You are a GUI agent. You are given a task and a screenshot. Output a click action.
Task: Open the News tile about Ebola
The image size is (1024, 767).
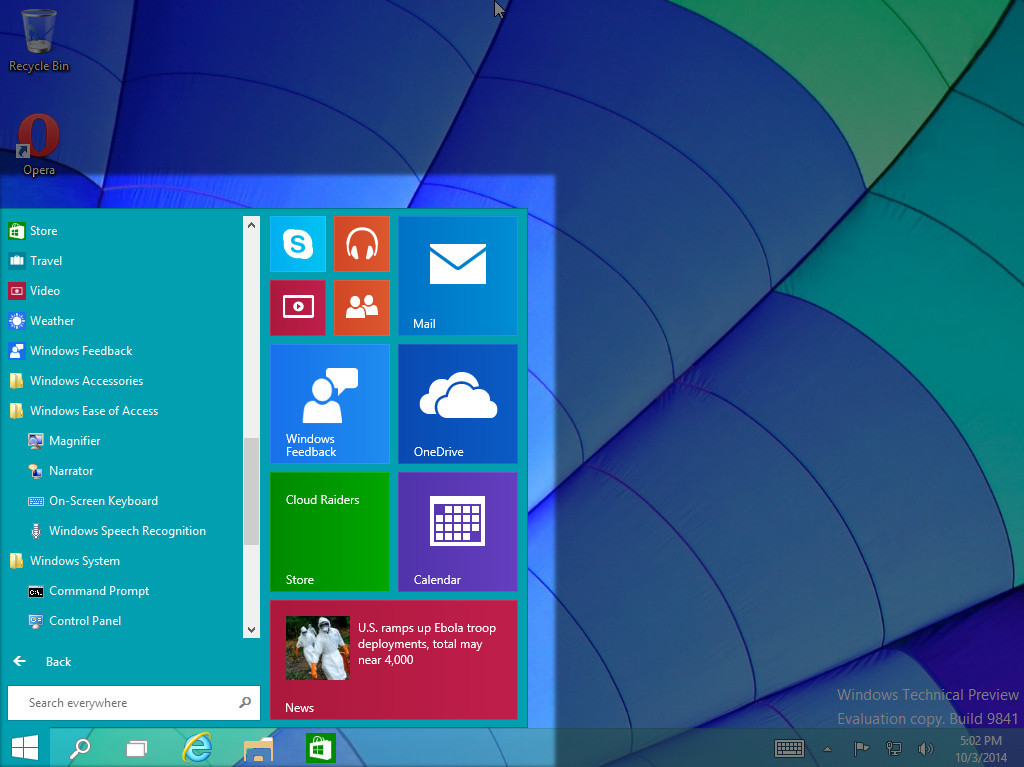point(394,660)
